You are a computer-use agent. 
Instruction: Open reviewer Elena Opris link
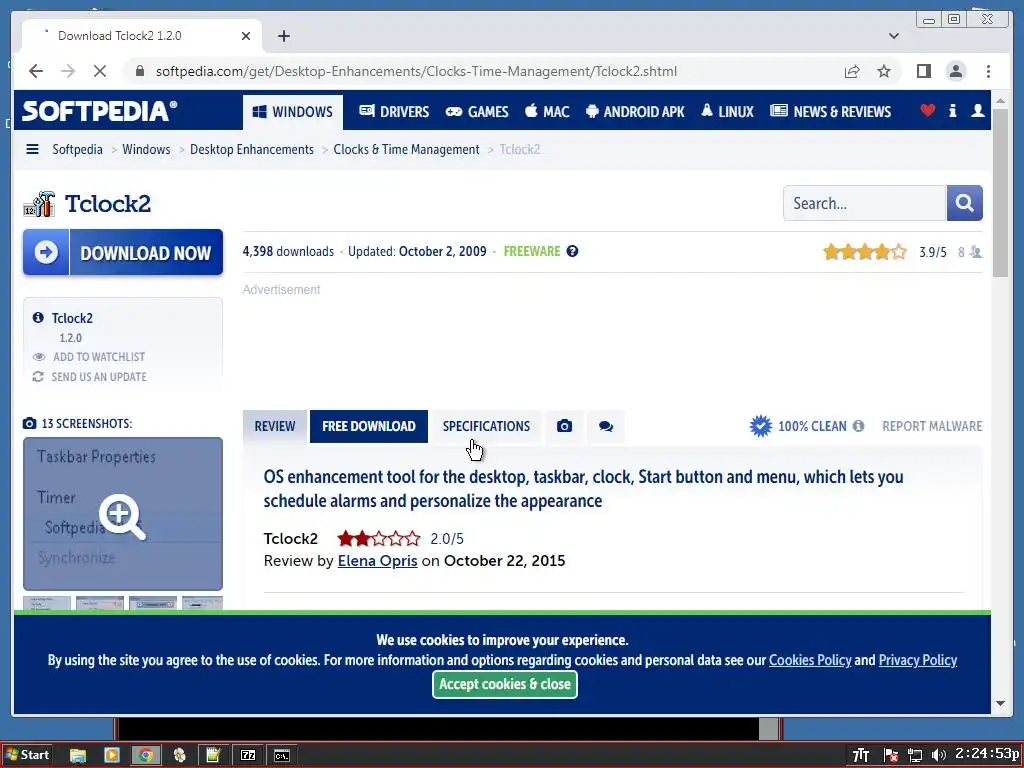coord(377,561)
